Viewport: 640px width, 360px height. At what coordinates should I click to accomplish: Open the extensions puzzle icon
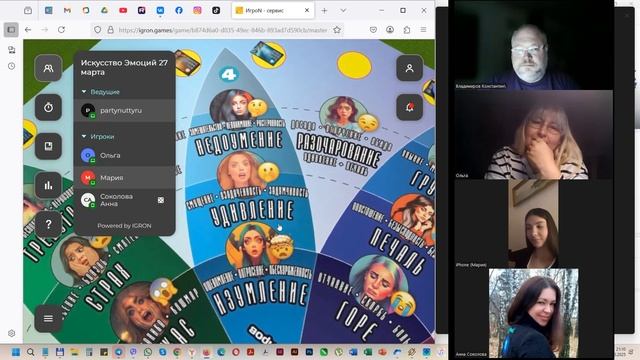tap(407, 30)
